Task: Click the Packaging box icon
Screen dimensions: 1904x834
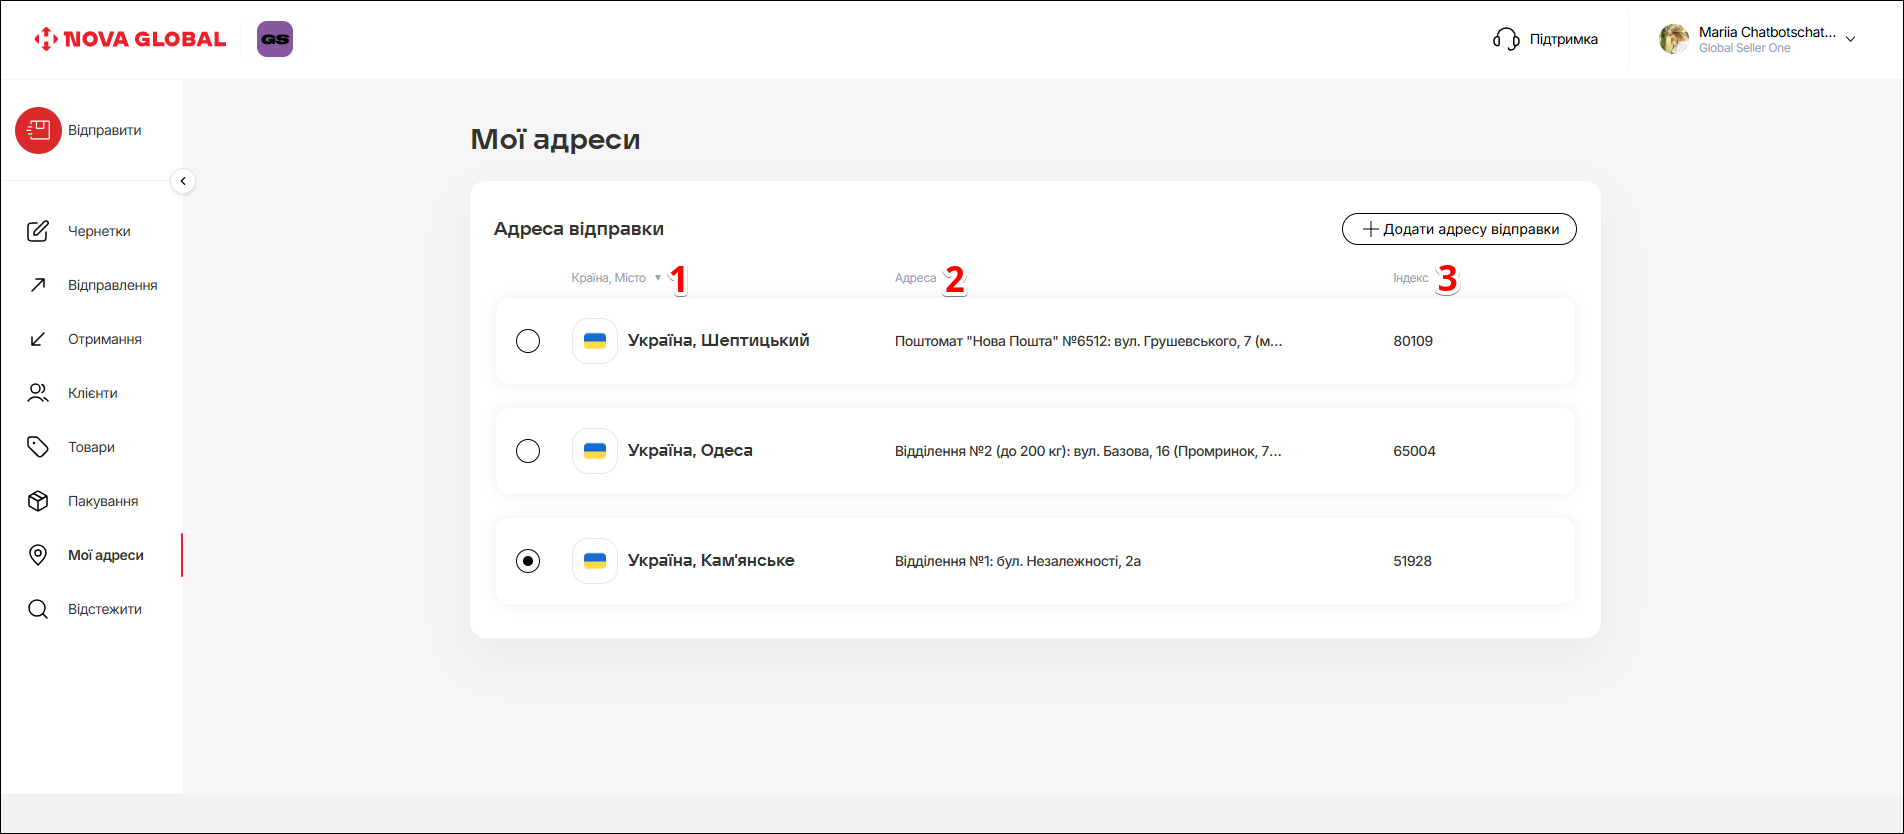Action: click(38, 501)
